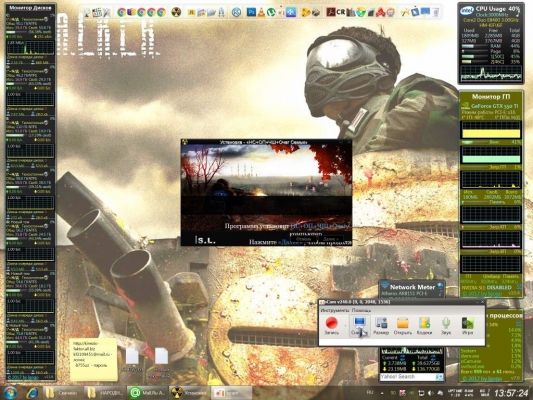
Task: Switch to the Установка taskbar button
Action: [189, 393]
